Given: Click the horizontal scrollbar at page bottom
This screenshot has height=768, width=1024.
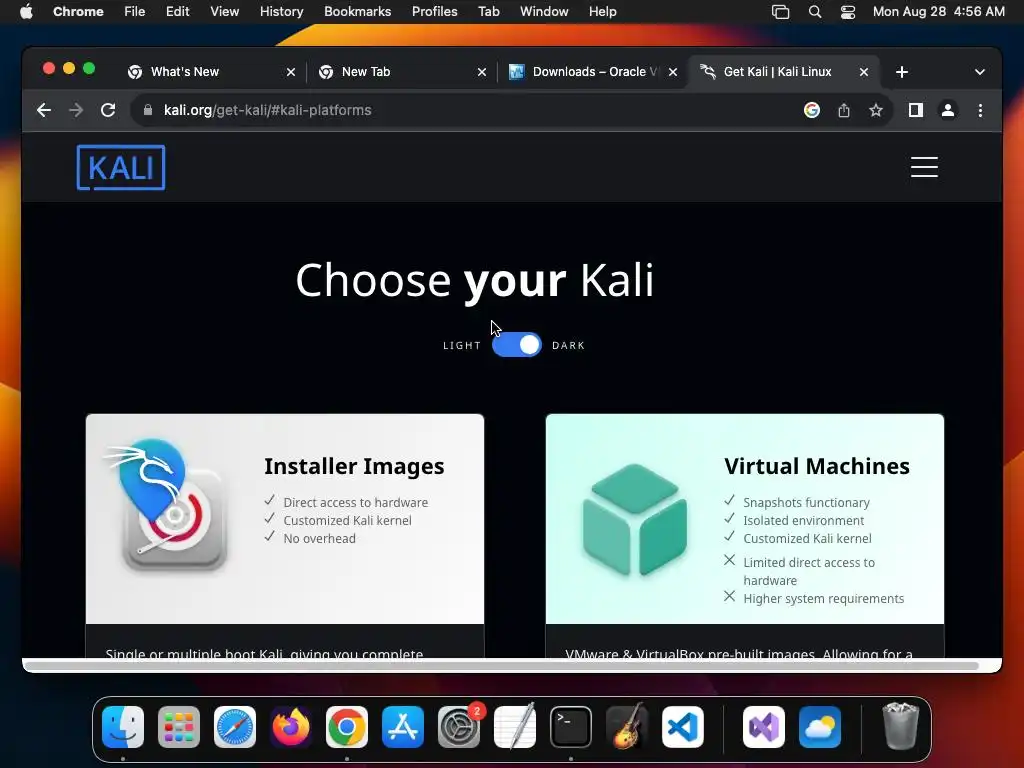Looking at the screenshot, I should pyautogui.click(x=502, y=665).
